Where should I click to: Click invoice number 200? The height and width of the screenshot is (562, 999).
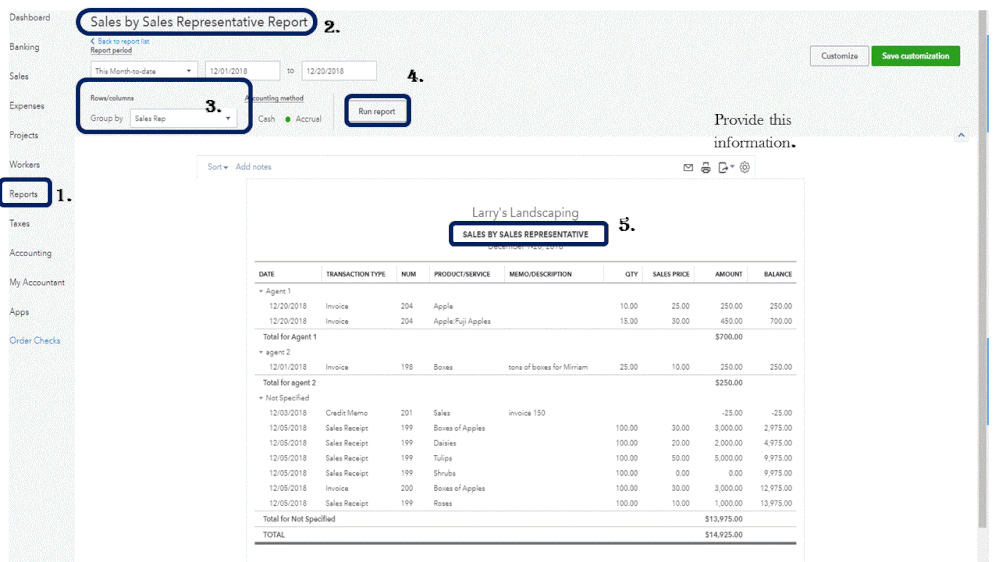point(406,489)
